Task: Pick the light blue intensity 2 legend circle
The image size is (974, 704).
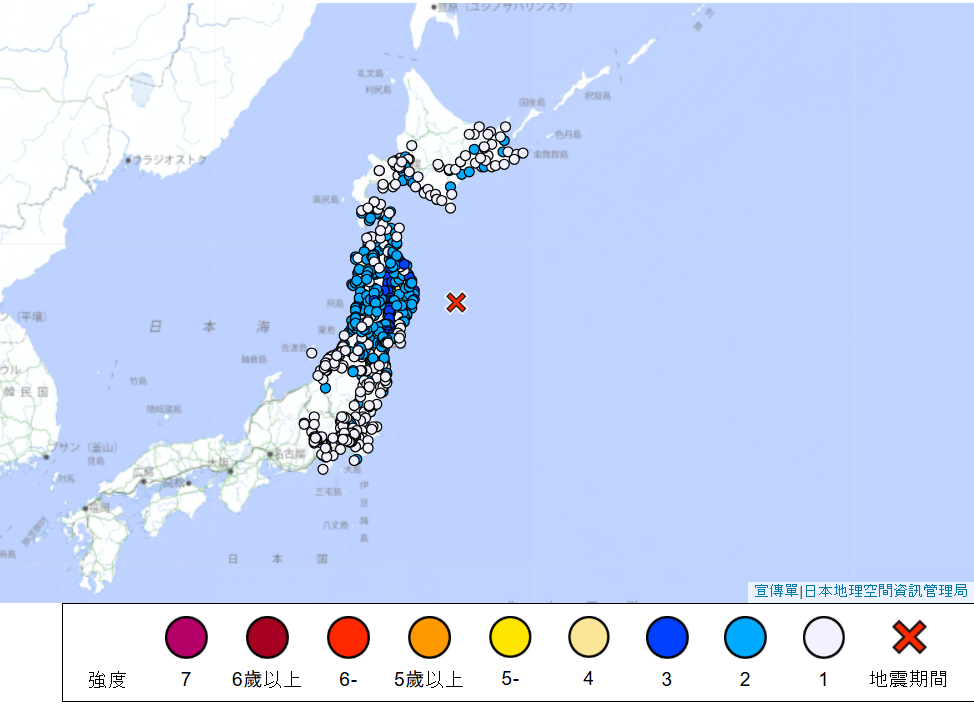Action: tap(745, 637)
